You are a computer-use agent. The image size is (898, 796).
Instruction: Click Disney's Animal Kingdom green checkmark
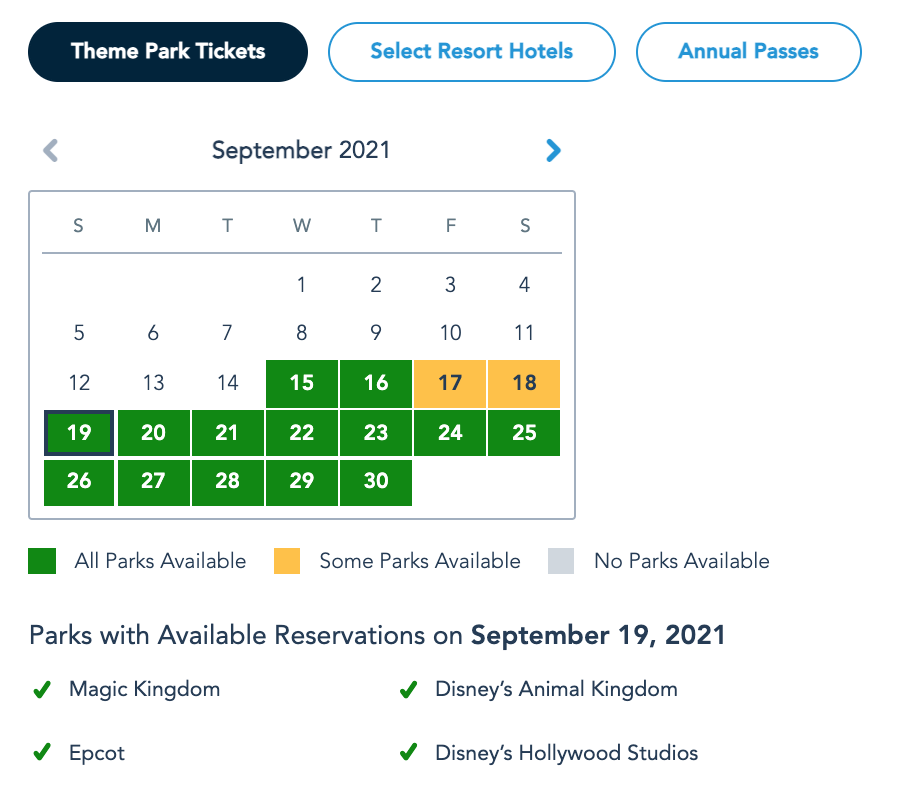[408, 690]
